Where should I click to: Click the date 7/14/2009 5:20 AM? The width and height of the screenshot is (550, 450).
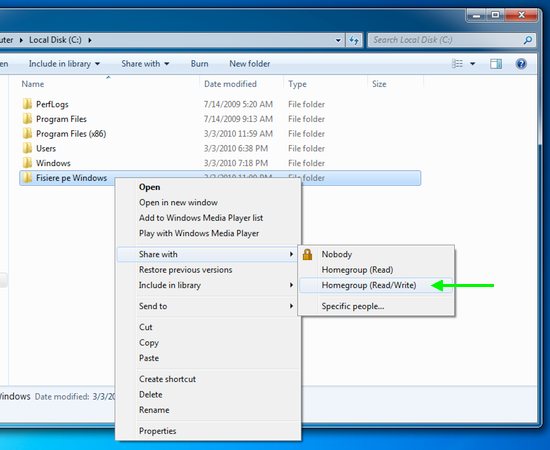point(238,104)
